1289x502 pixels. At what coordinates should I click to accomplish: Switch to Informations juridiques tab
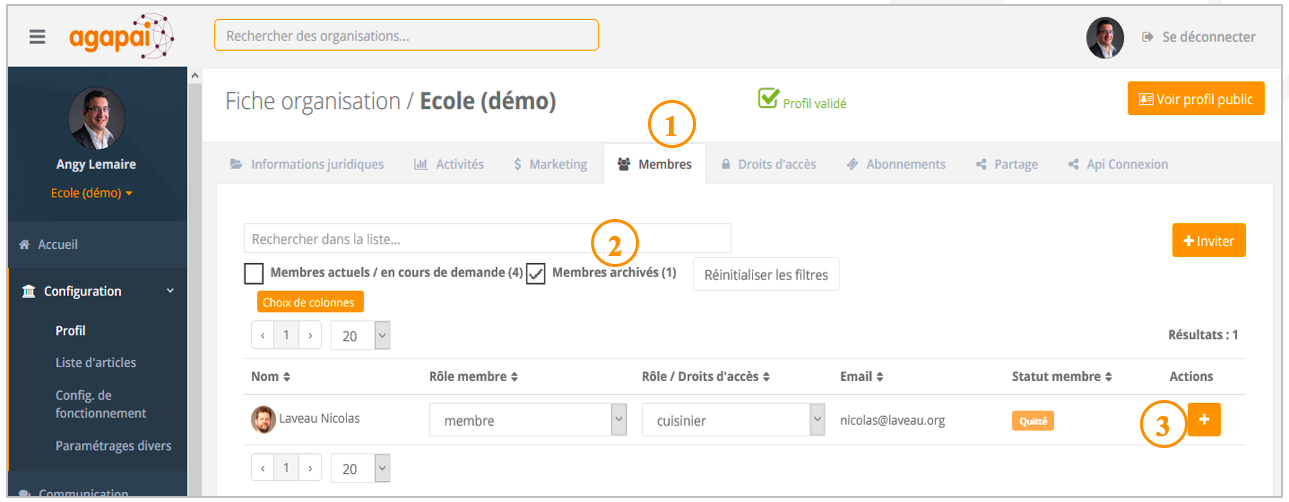point(307,164)
